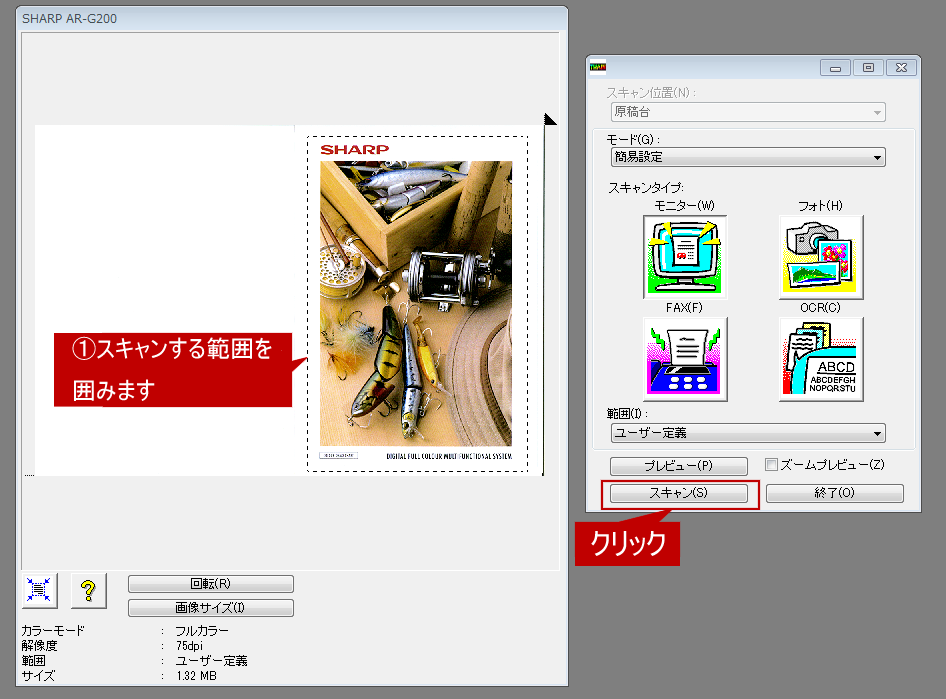946x699 pixels.
Task: Choose the FAX(F) scan type icon
Action: [685, 359]
